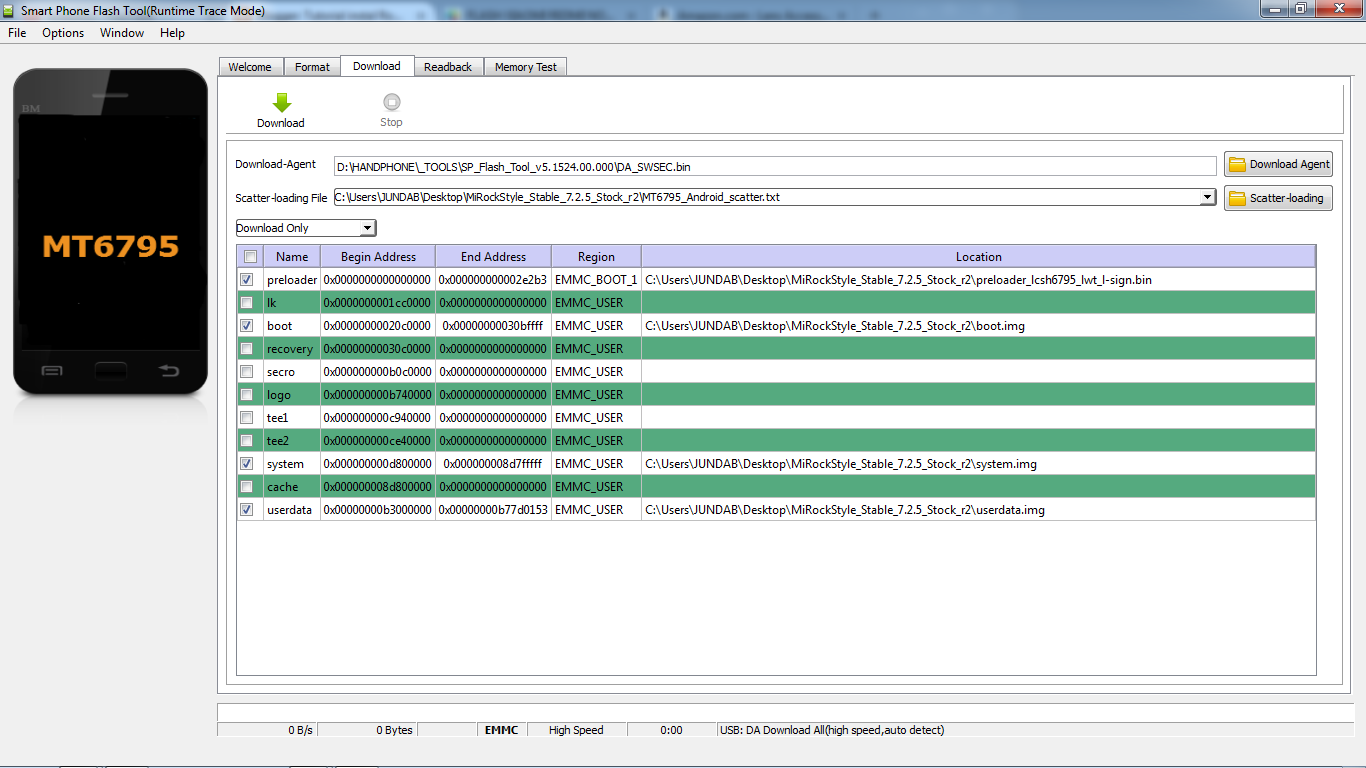Check the lk partition checkbox
Viewport: 1366px width, 768px height.
coord(247,303)
